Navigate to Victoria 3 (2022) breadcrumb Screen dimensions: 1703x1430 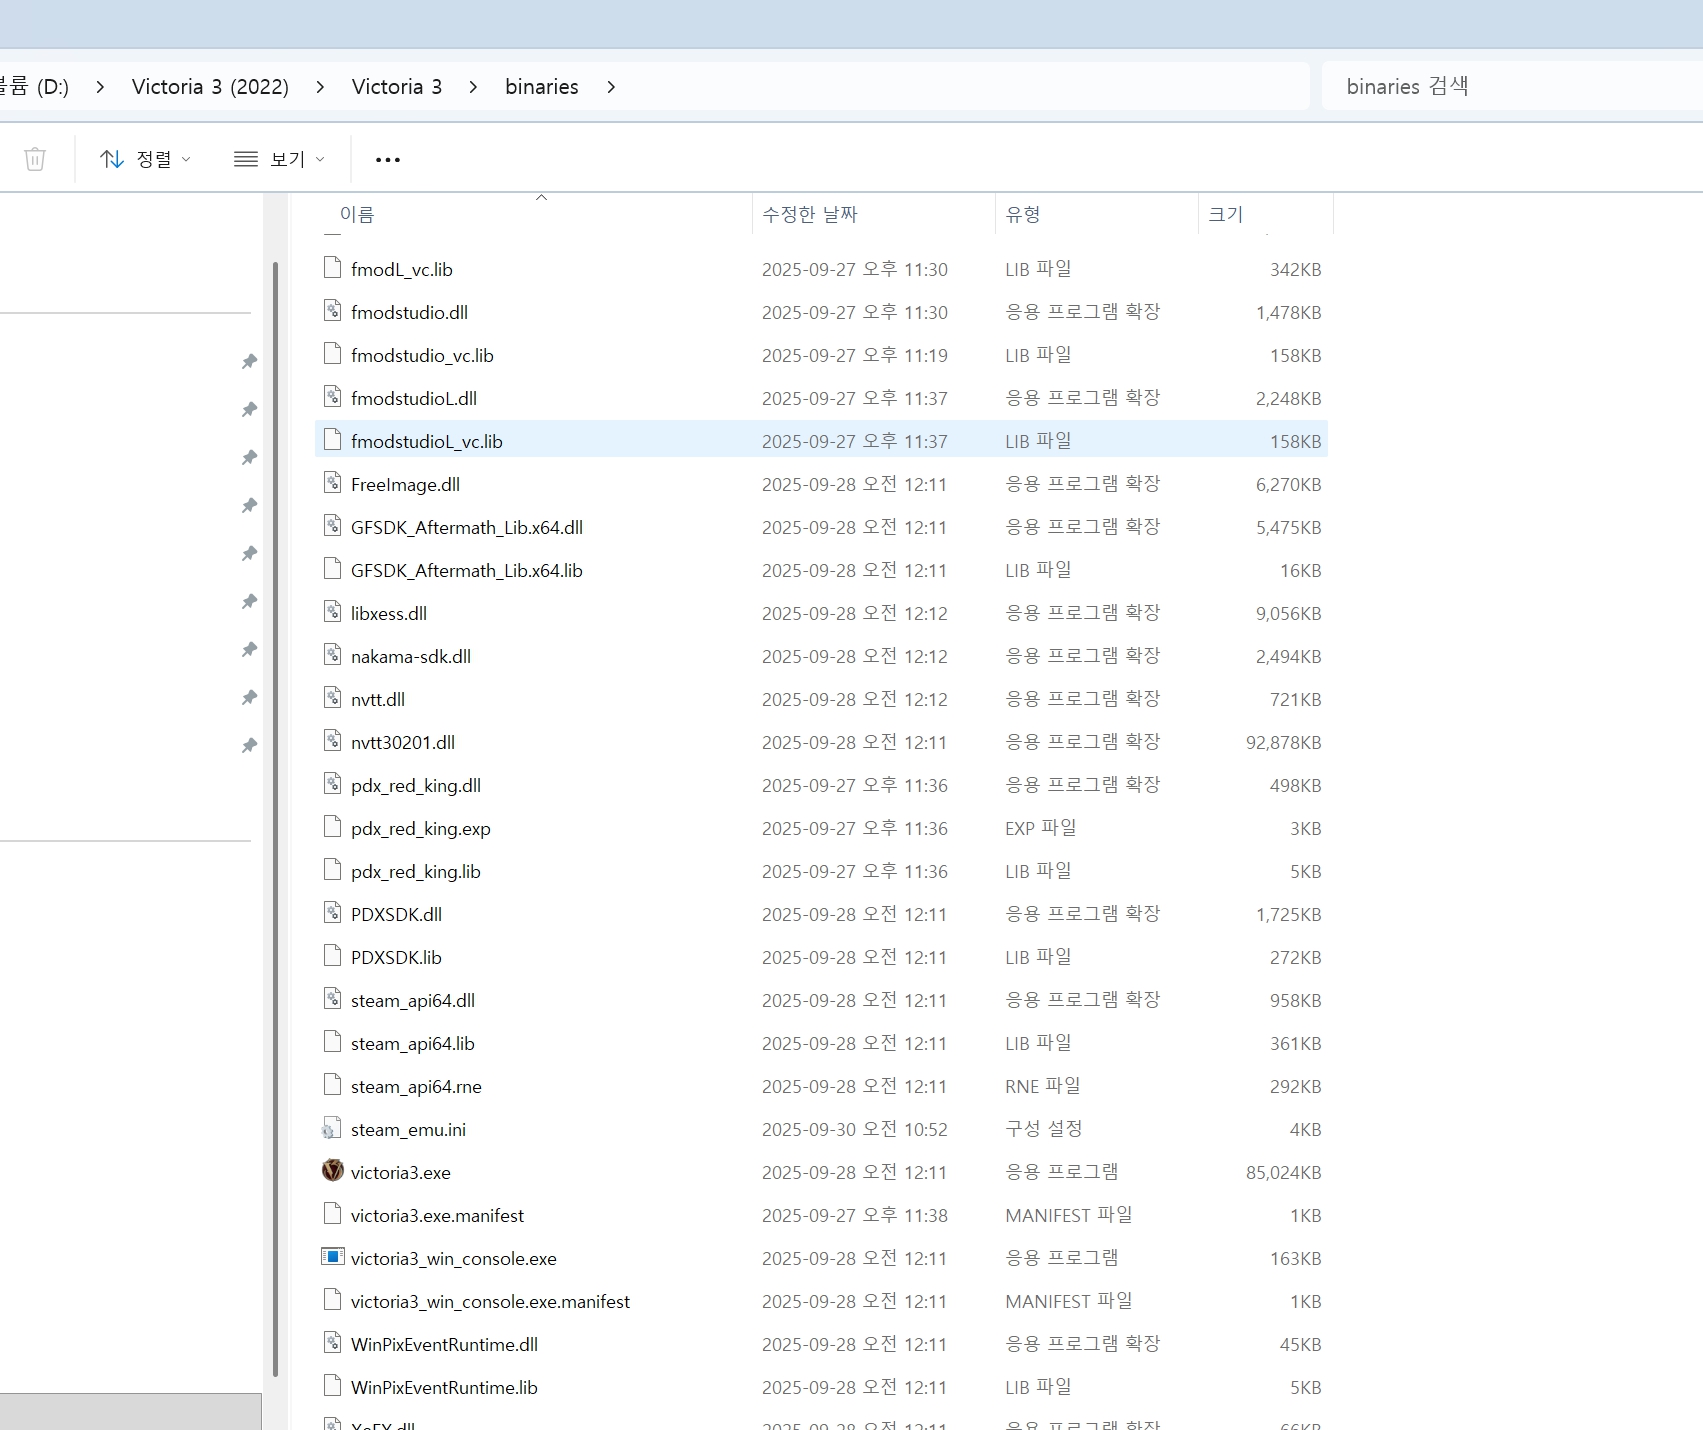click(210, 87)
